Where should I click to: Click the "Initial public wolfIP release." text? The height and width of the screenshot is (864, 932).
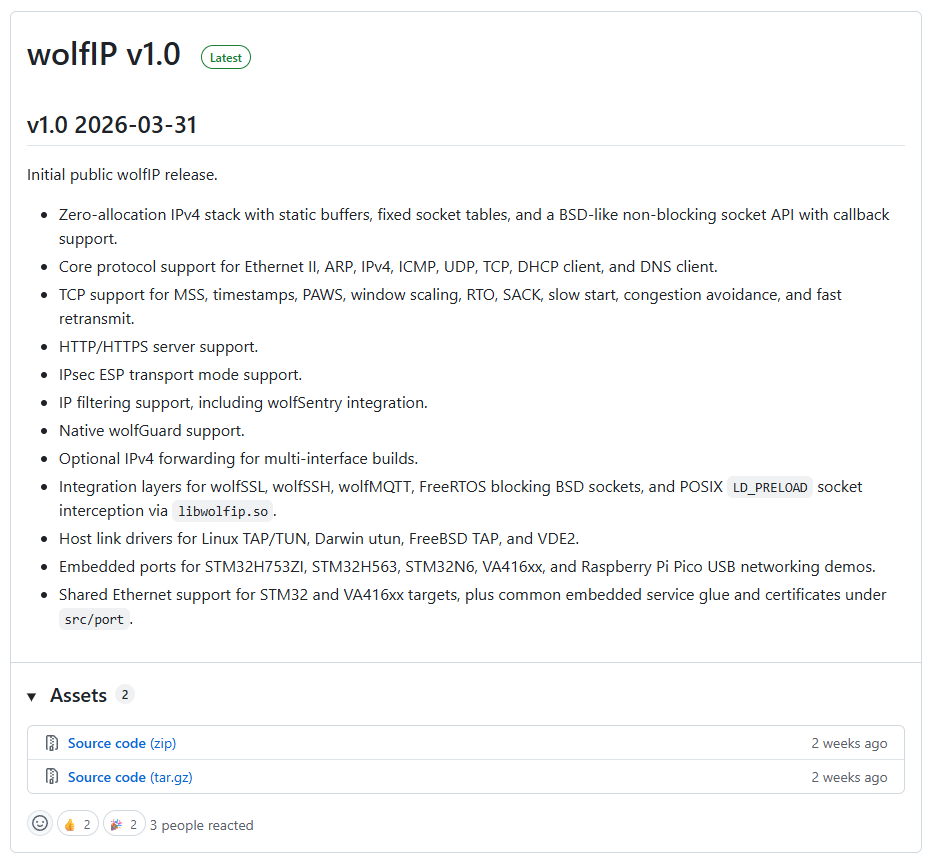122,175
